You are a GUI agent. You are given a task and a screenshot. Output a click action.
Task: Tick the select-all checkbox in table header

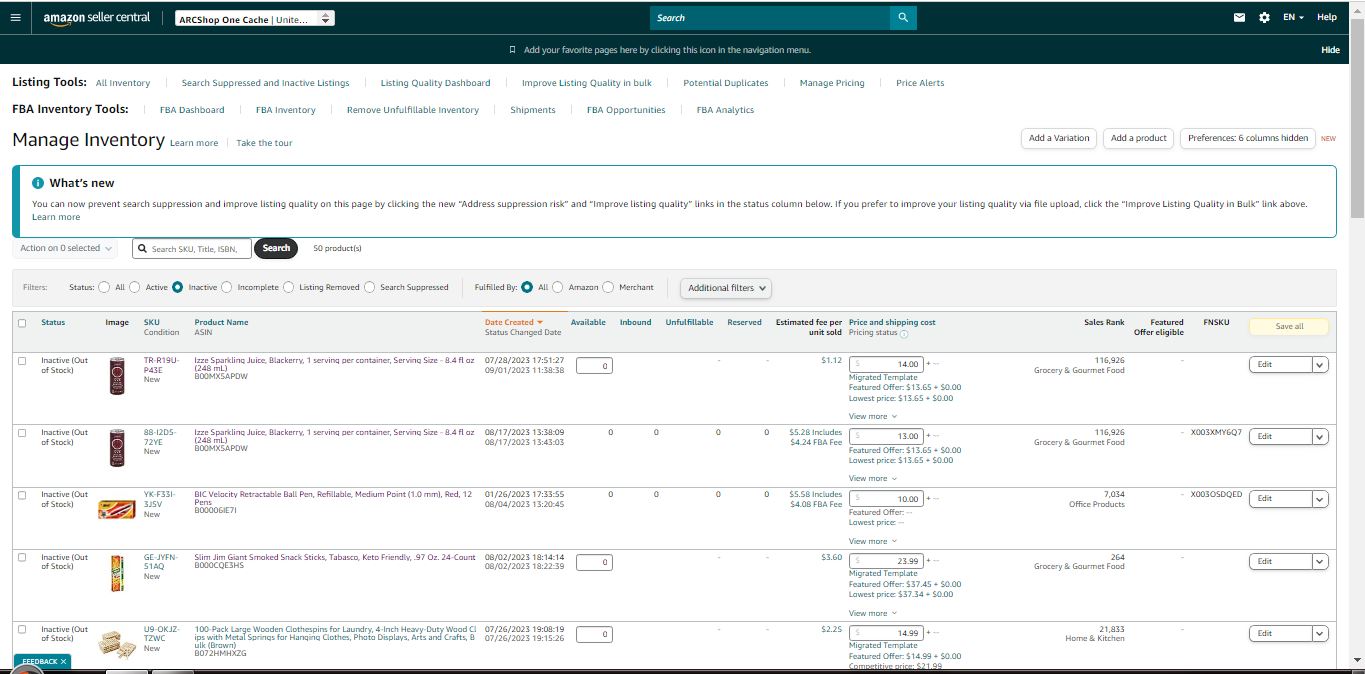tap(22, 323)
